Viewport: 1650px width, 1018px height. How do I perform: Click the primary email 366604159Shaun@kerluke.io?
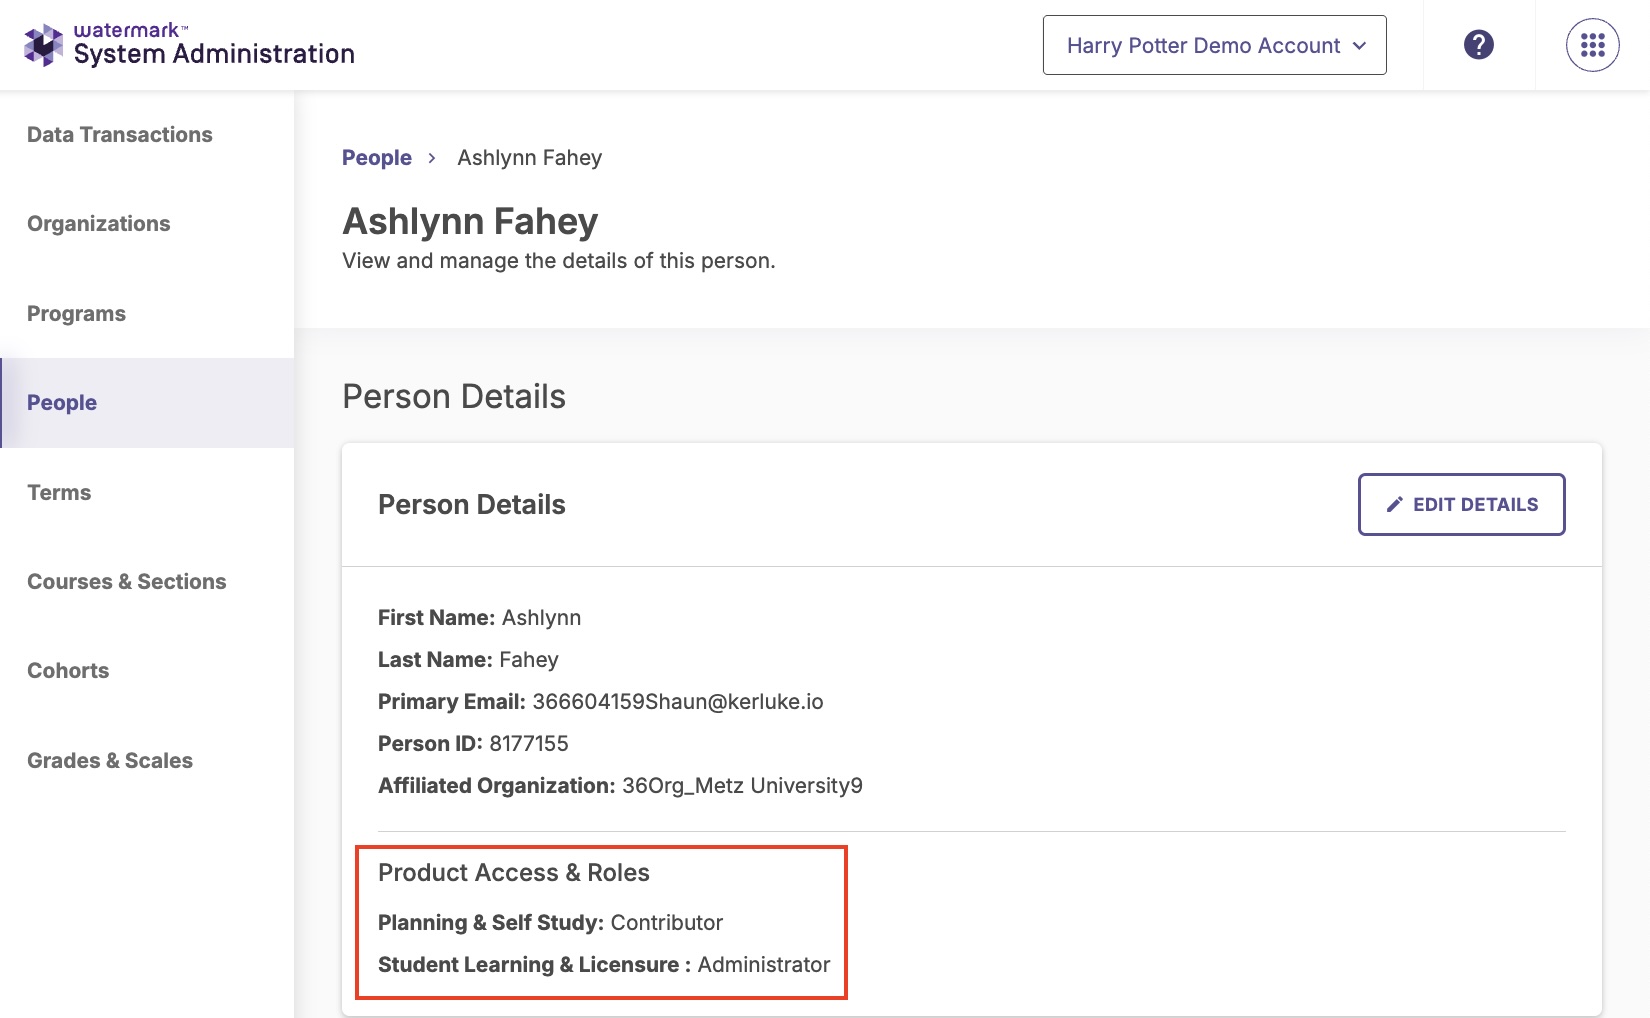point(678,702)
